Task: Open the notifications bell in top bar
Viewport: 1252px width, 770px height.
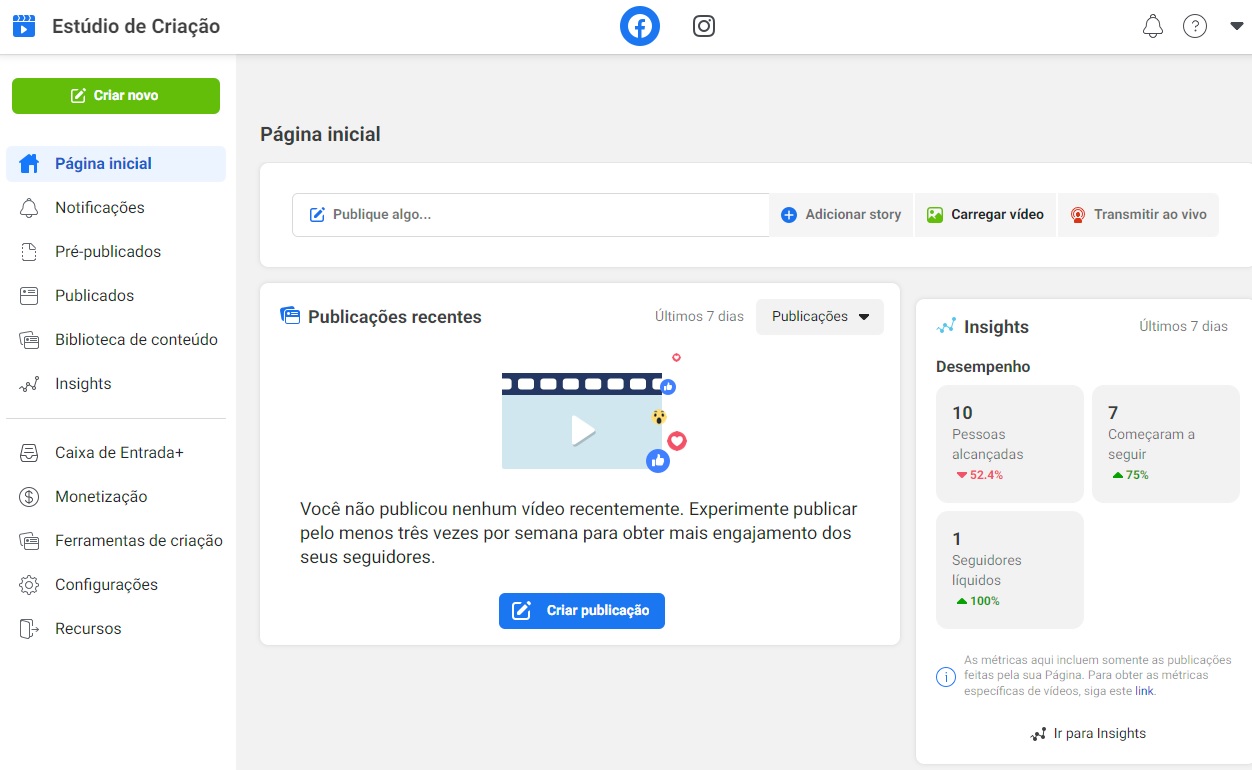Action: [1153, 26]
